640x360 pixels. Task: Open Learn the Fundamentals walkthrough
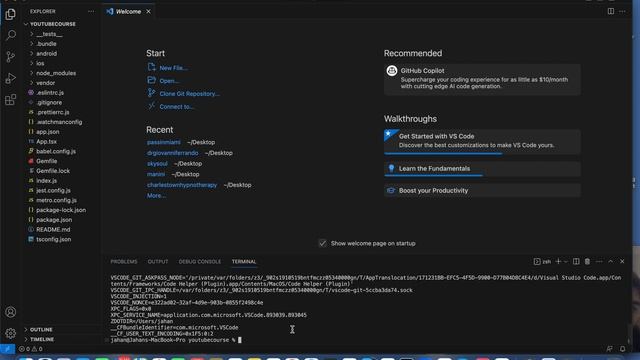(x=482, y=169)
